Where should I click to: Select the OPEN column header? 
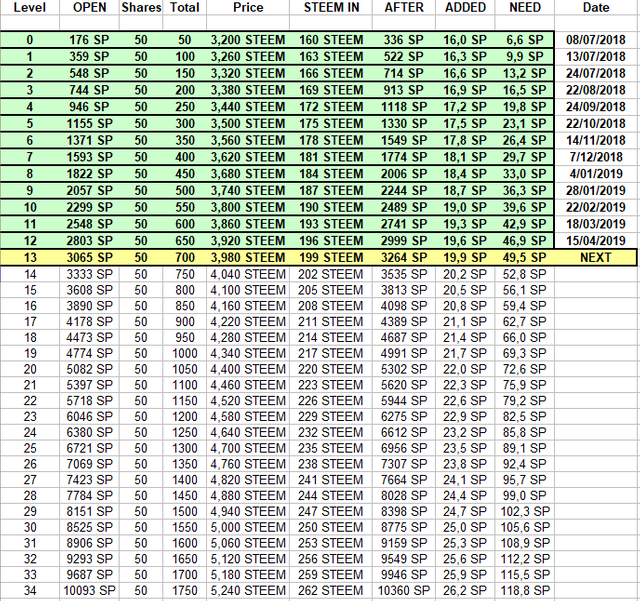coord(89,7)
